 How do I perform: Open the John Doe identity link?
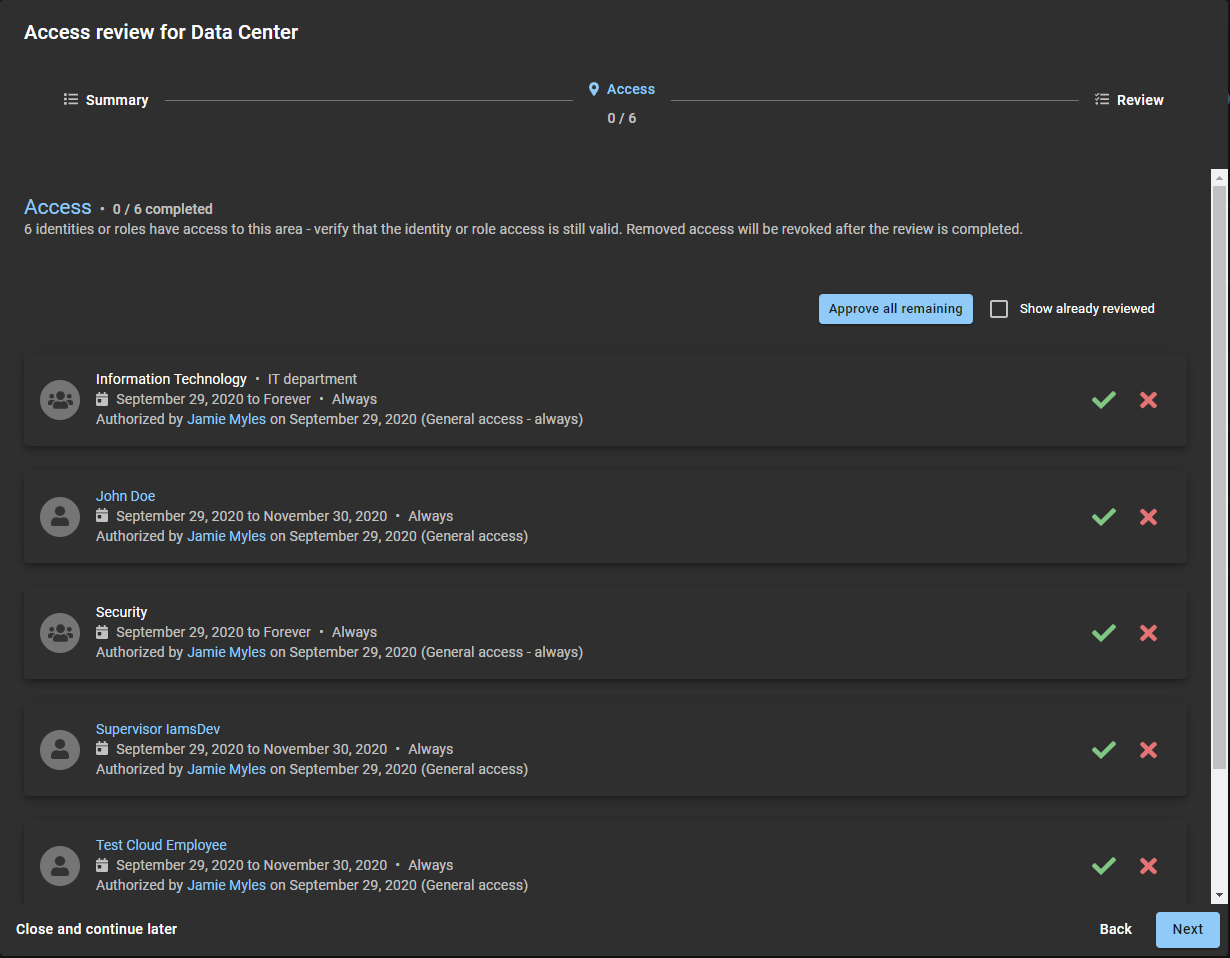(x=125, y=496)
